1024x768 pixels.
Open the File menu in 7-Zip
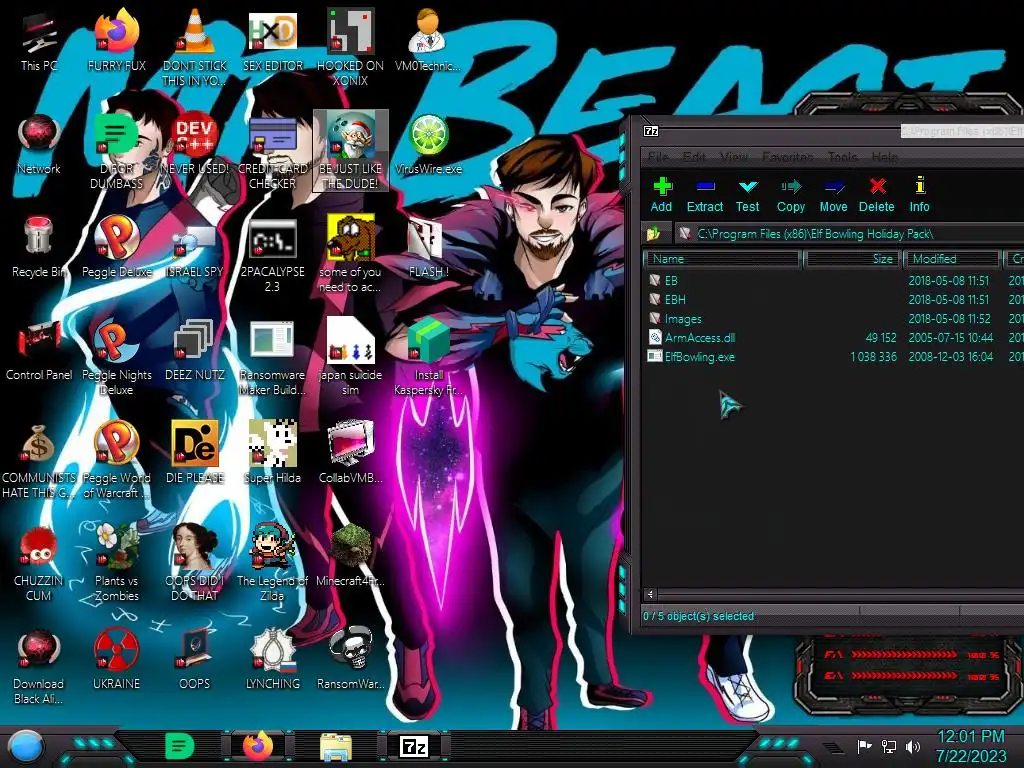[658, 157]
